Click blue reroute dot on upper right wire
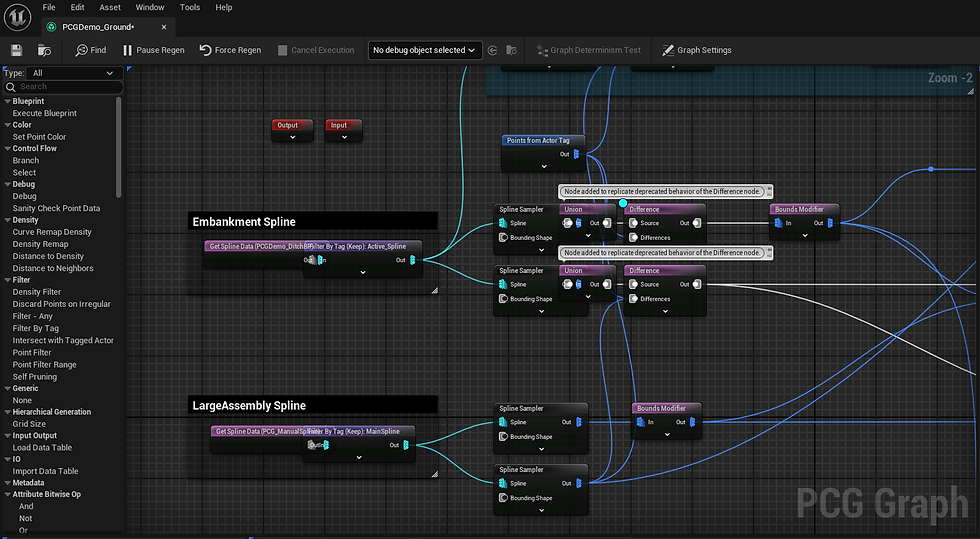 (x=931, y=169)
